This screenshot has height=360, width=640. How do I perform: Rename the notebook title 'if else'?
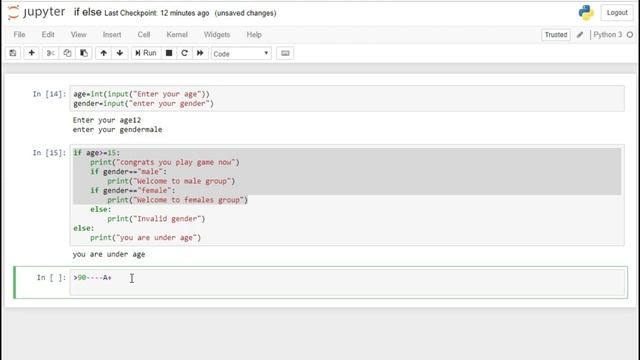tap(87, 12)
